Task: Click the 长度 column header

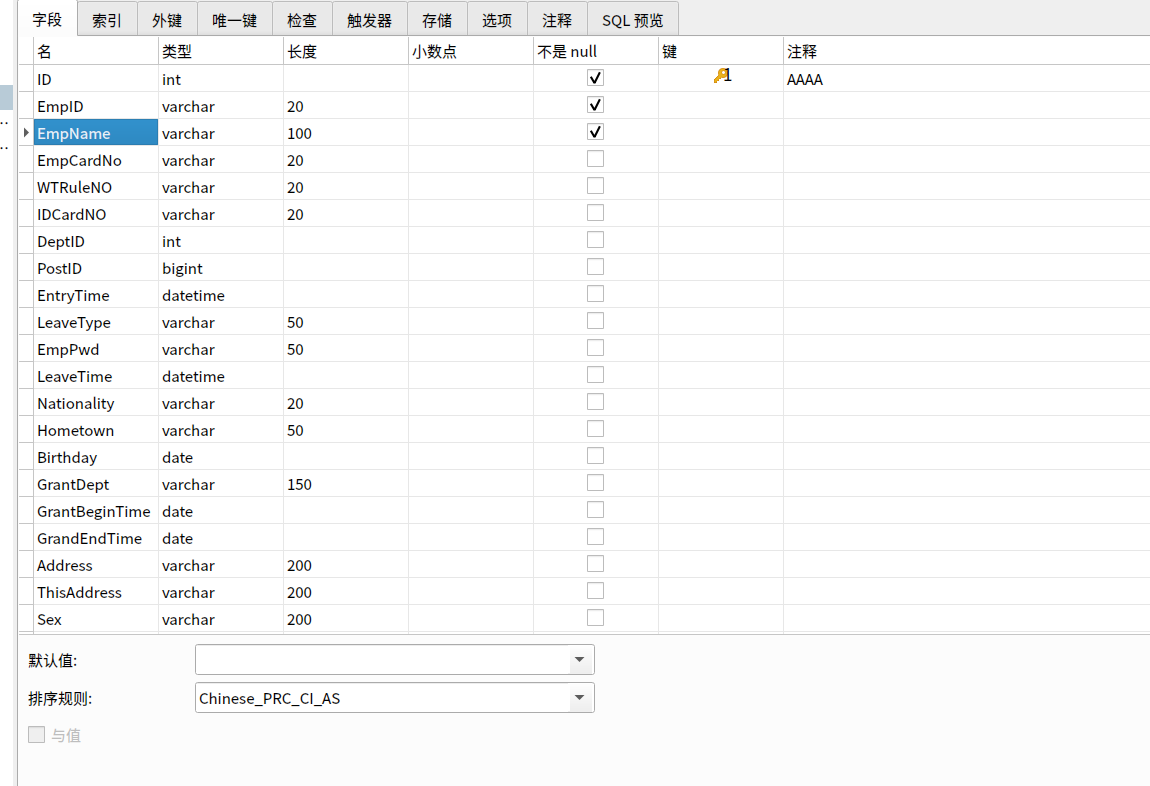Action: click(345, 51)
